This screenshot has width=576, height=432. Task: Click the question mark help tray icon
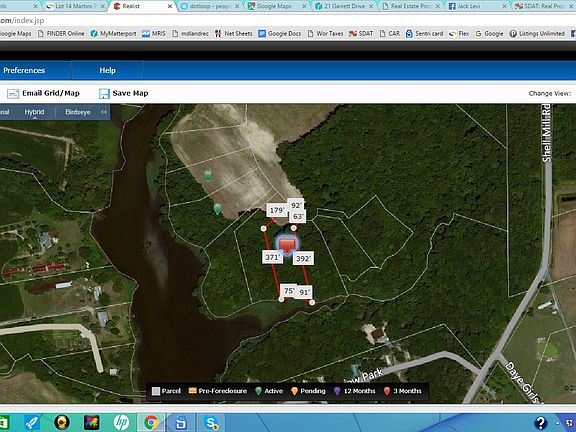tap(540, 423)
